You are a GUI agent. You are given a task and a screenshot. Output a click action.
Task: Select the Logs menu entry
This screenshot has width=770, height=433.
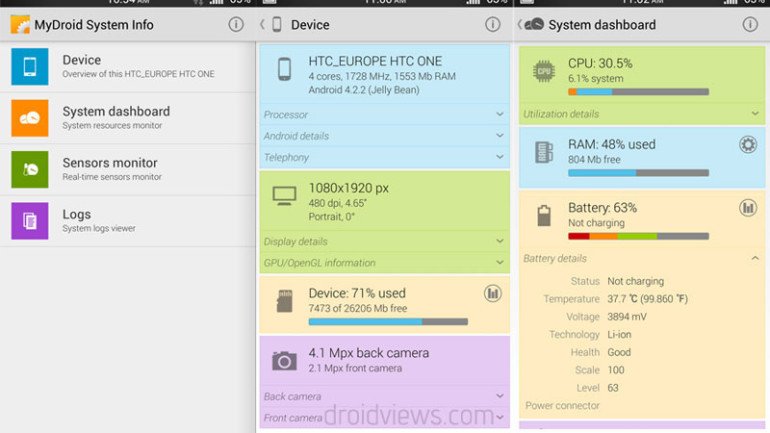[128, 221]
